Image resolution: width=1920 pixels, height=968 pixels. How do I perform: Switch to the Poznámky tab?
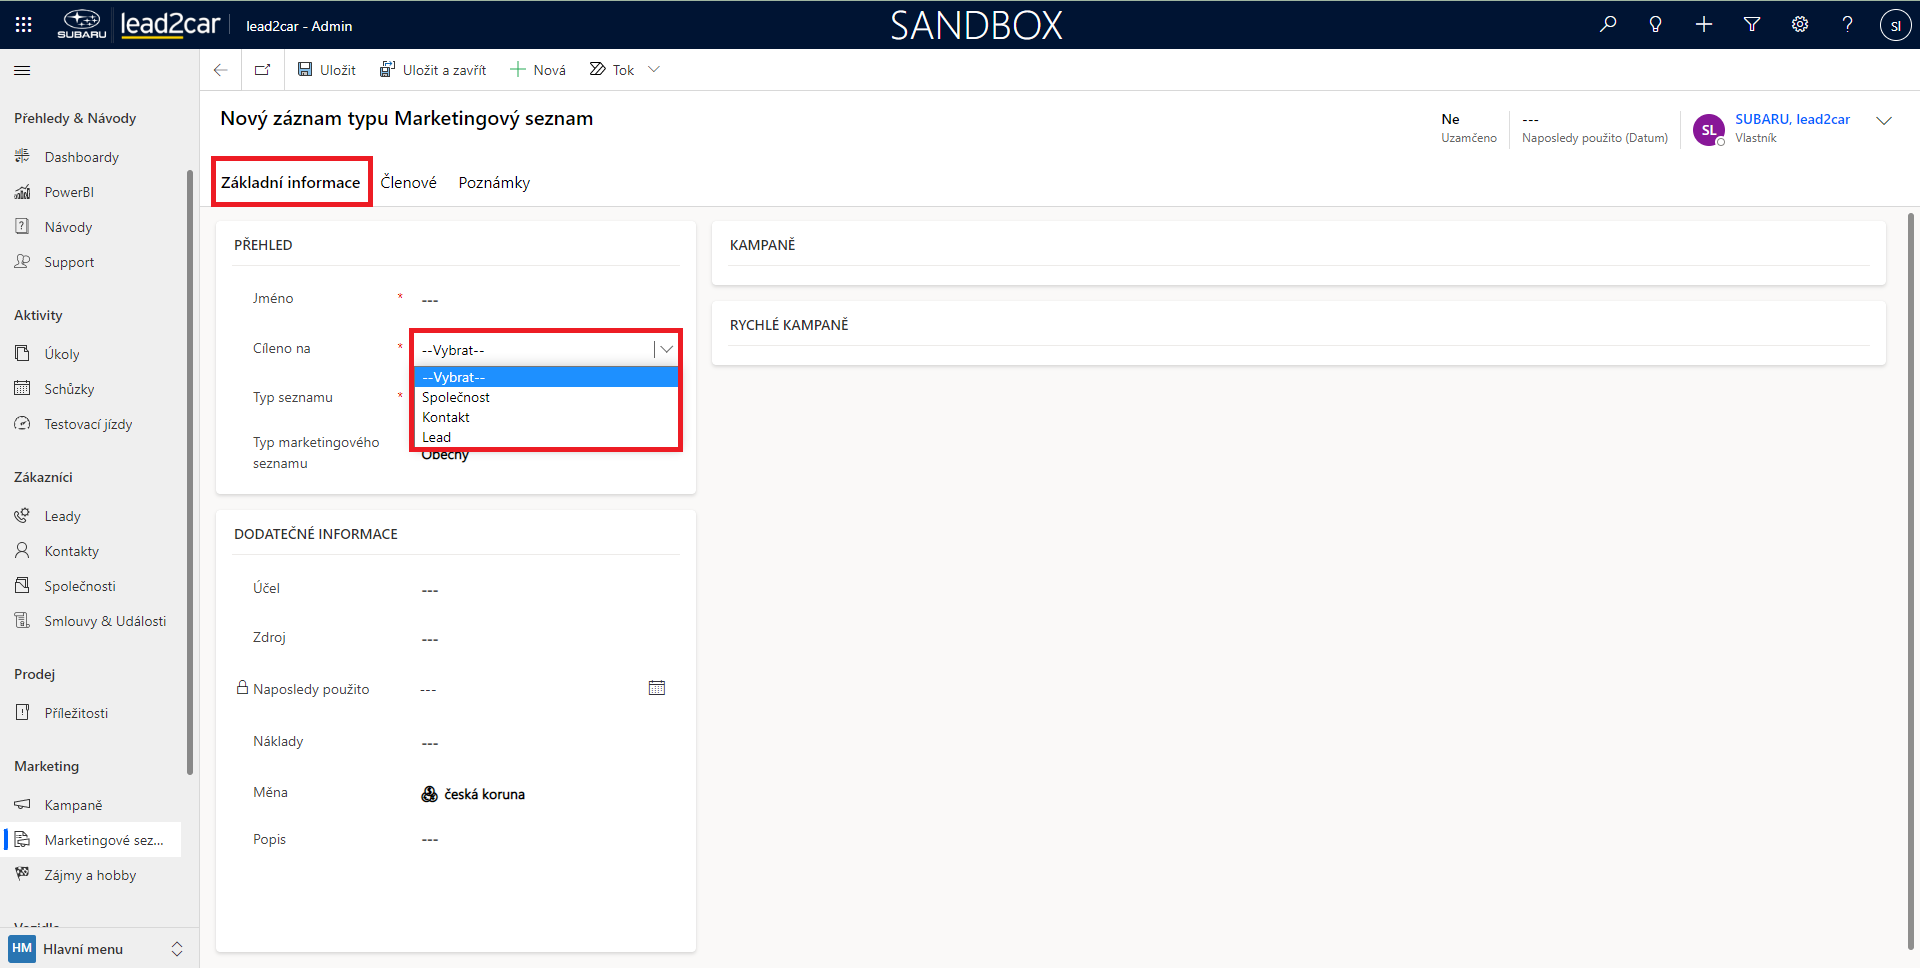tap(494, 183)
